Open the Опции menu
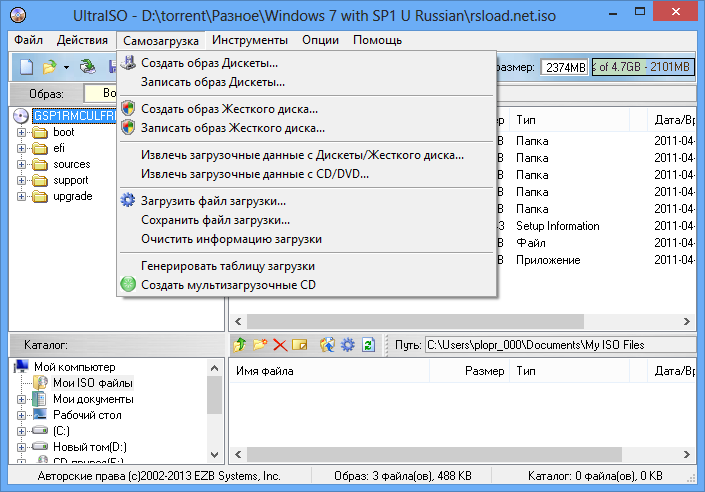The height and width of the screenshot is (492, 705). click(x=320, y=40)
